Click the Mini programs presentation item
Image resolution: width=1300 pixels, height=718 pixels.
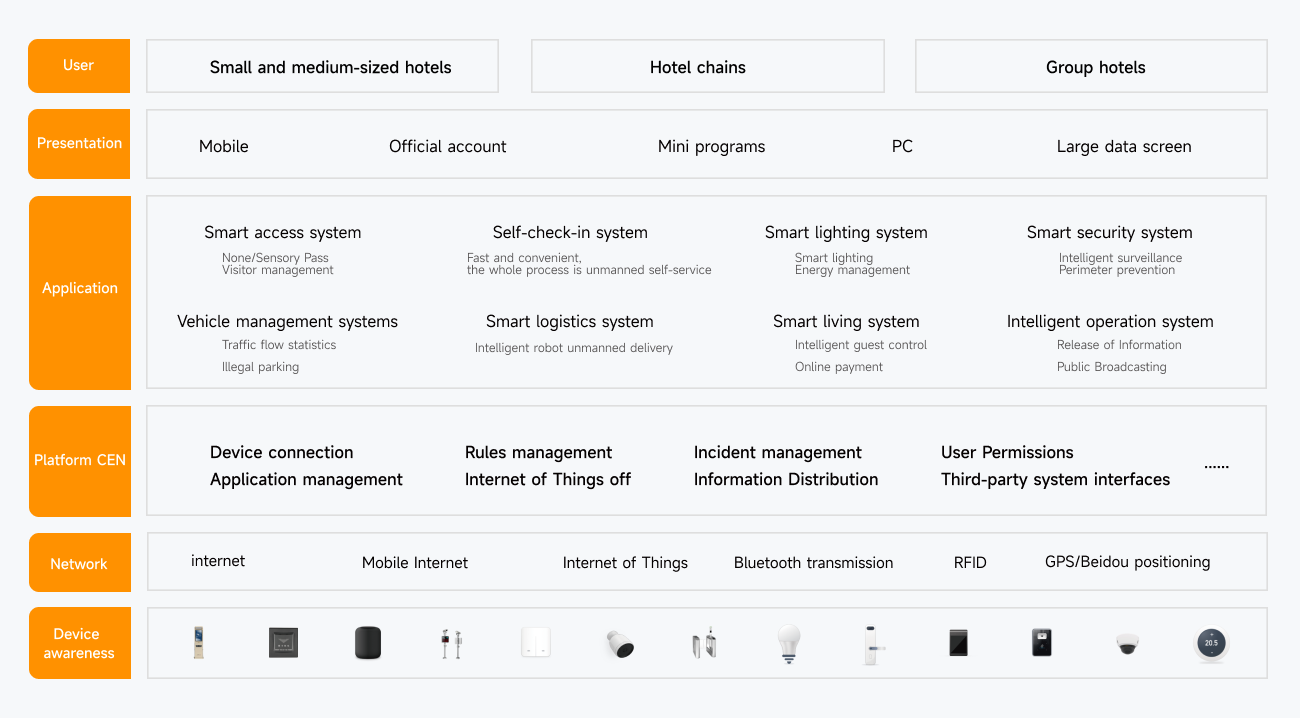(711, 147)
